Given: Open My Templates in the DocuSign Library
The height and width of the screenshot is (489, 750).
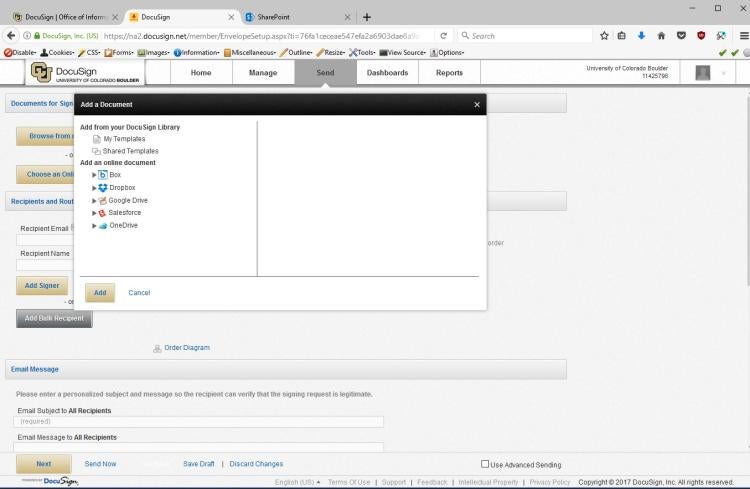Looking at the screenshot, I should tap(124, 139).
